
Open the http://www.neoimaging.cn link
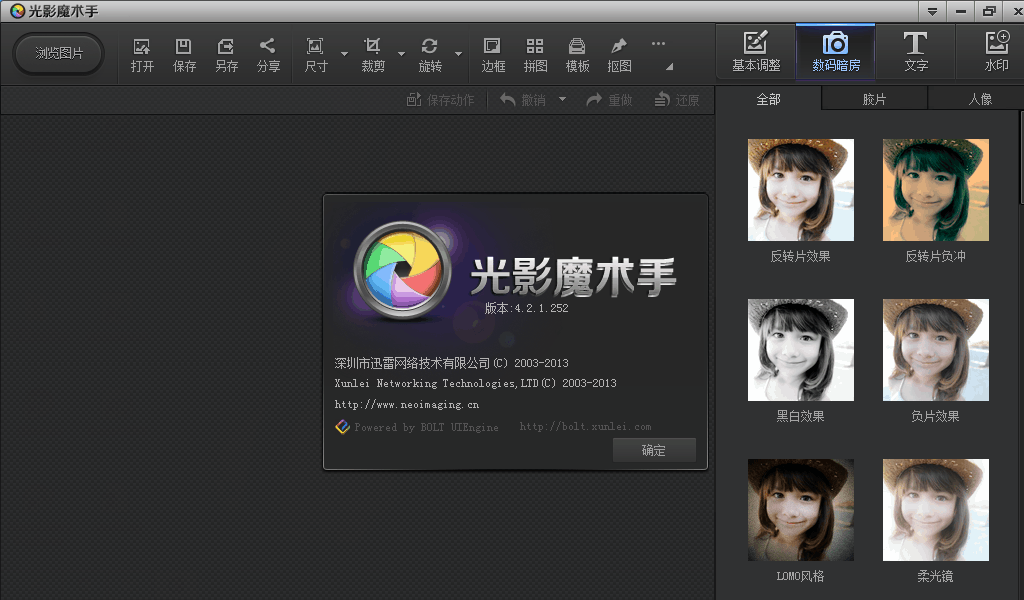pyautogui.click(x=407, y=405)
